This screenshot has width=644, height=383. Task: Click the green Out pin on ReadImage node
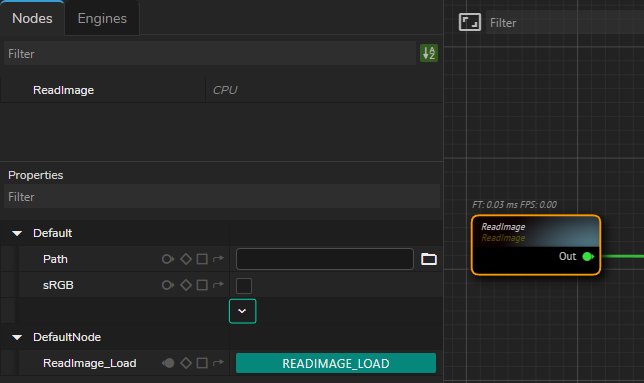[x=588, y=257]
